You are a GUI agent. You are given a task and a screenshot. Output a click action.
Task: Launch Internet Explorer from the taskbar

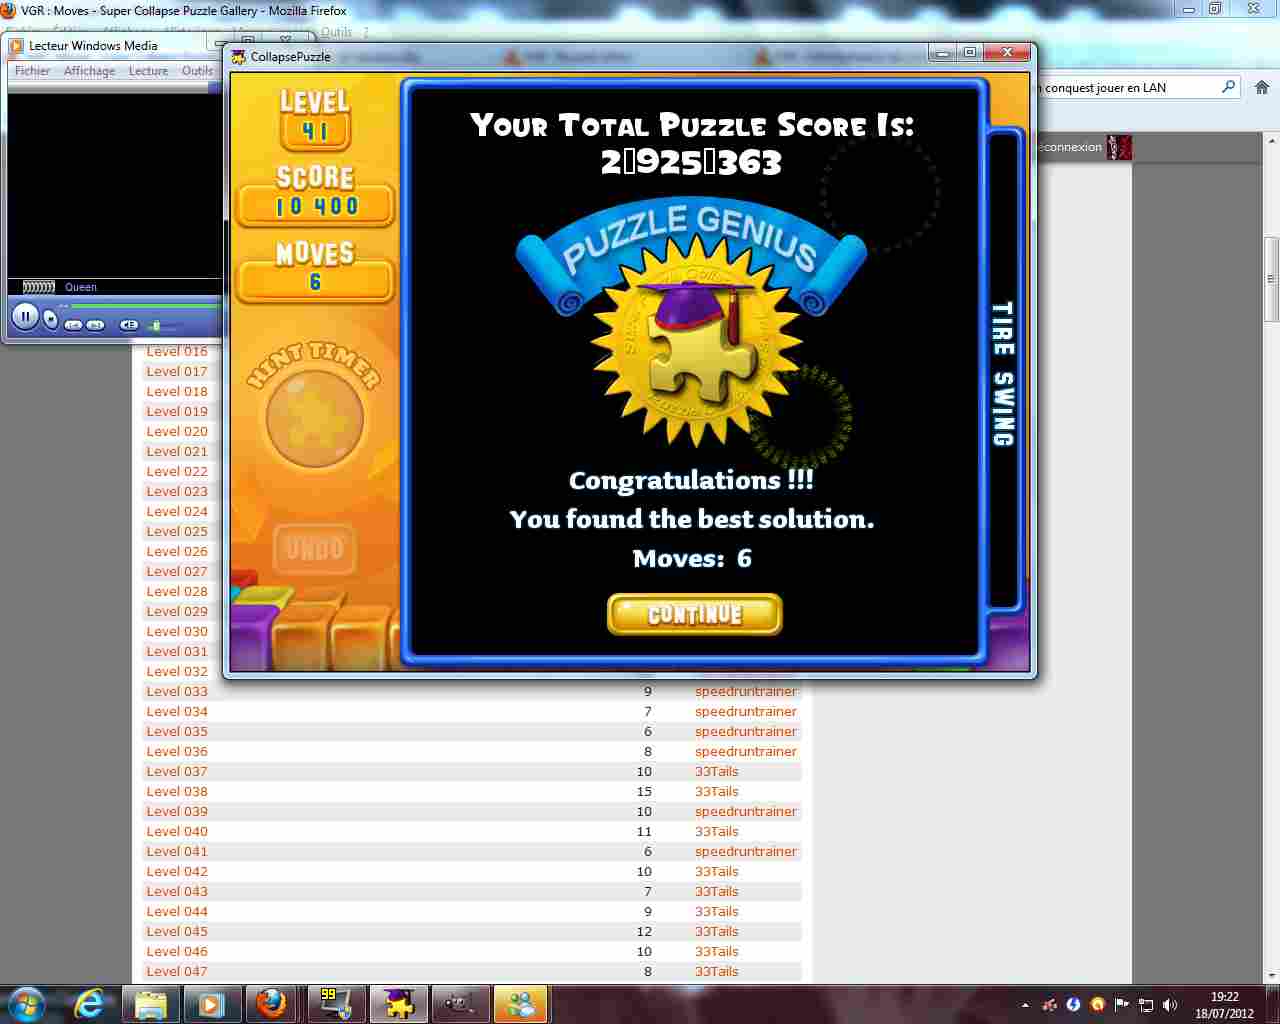tap(90, 1003)
